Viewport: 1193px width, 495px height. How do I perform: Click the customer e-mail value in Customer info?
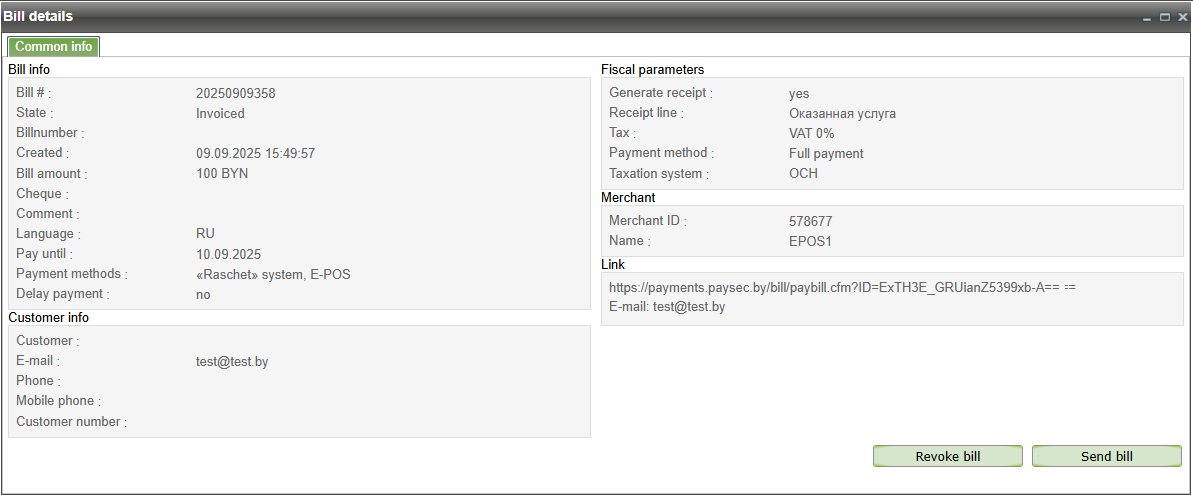(232, 361)
